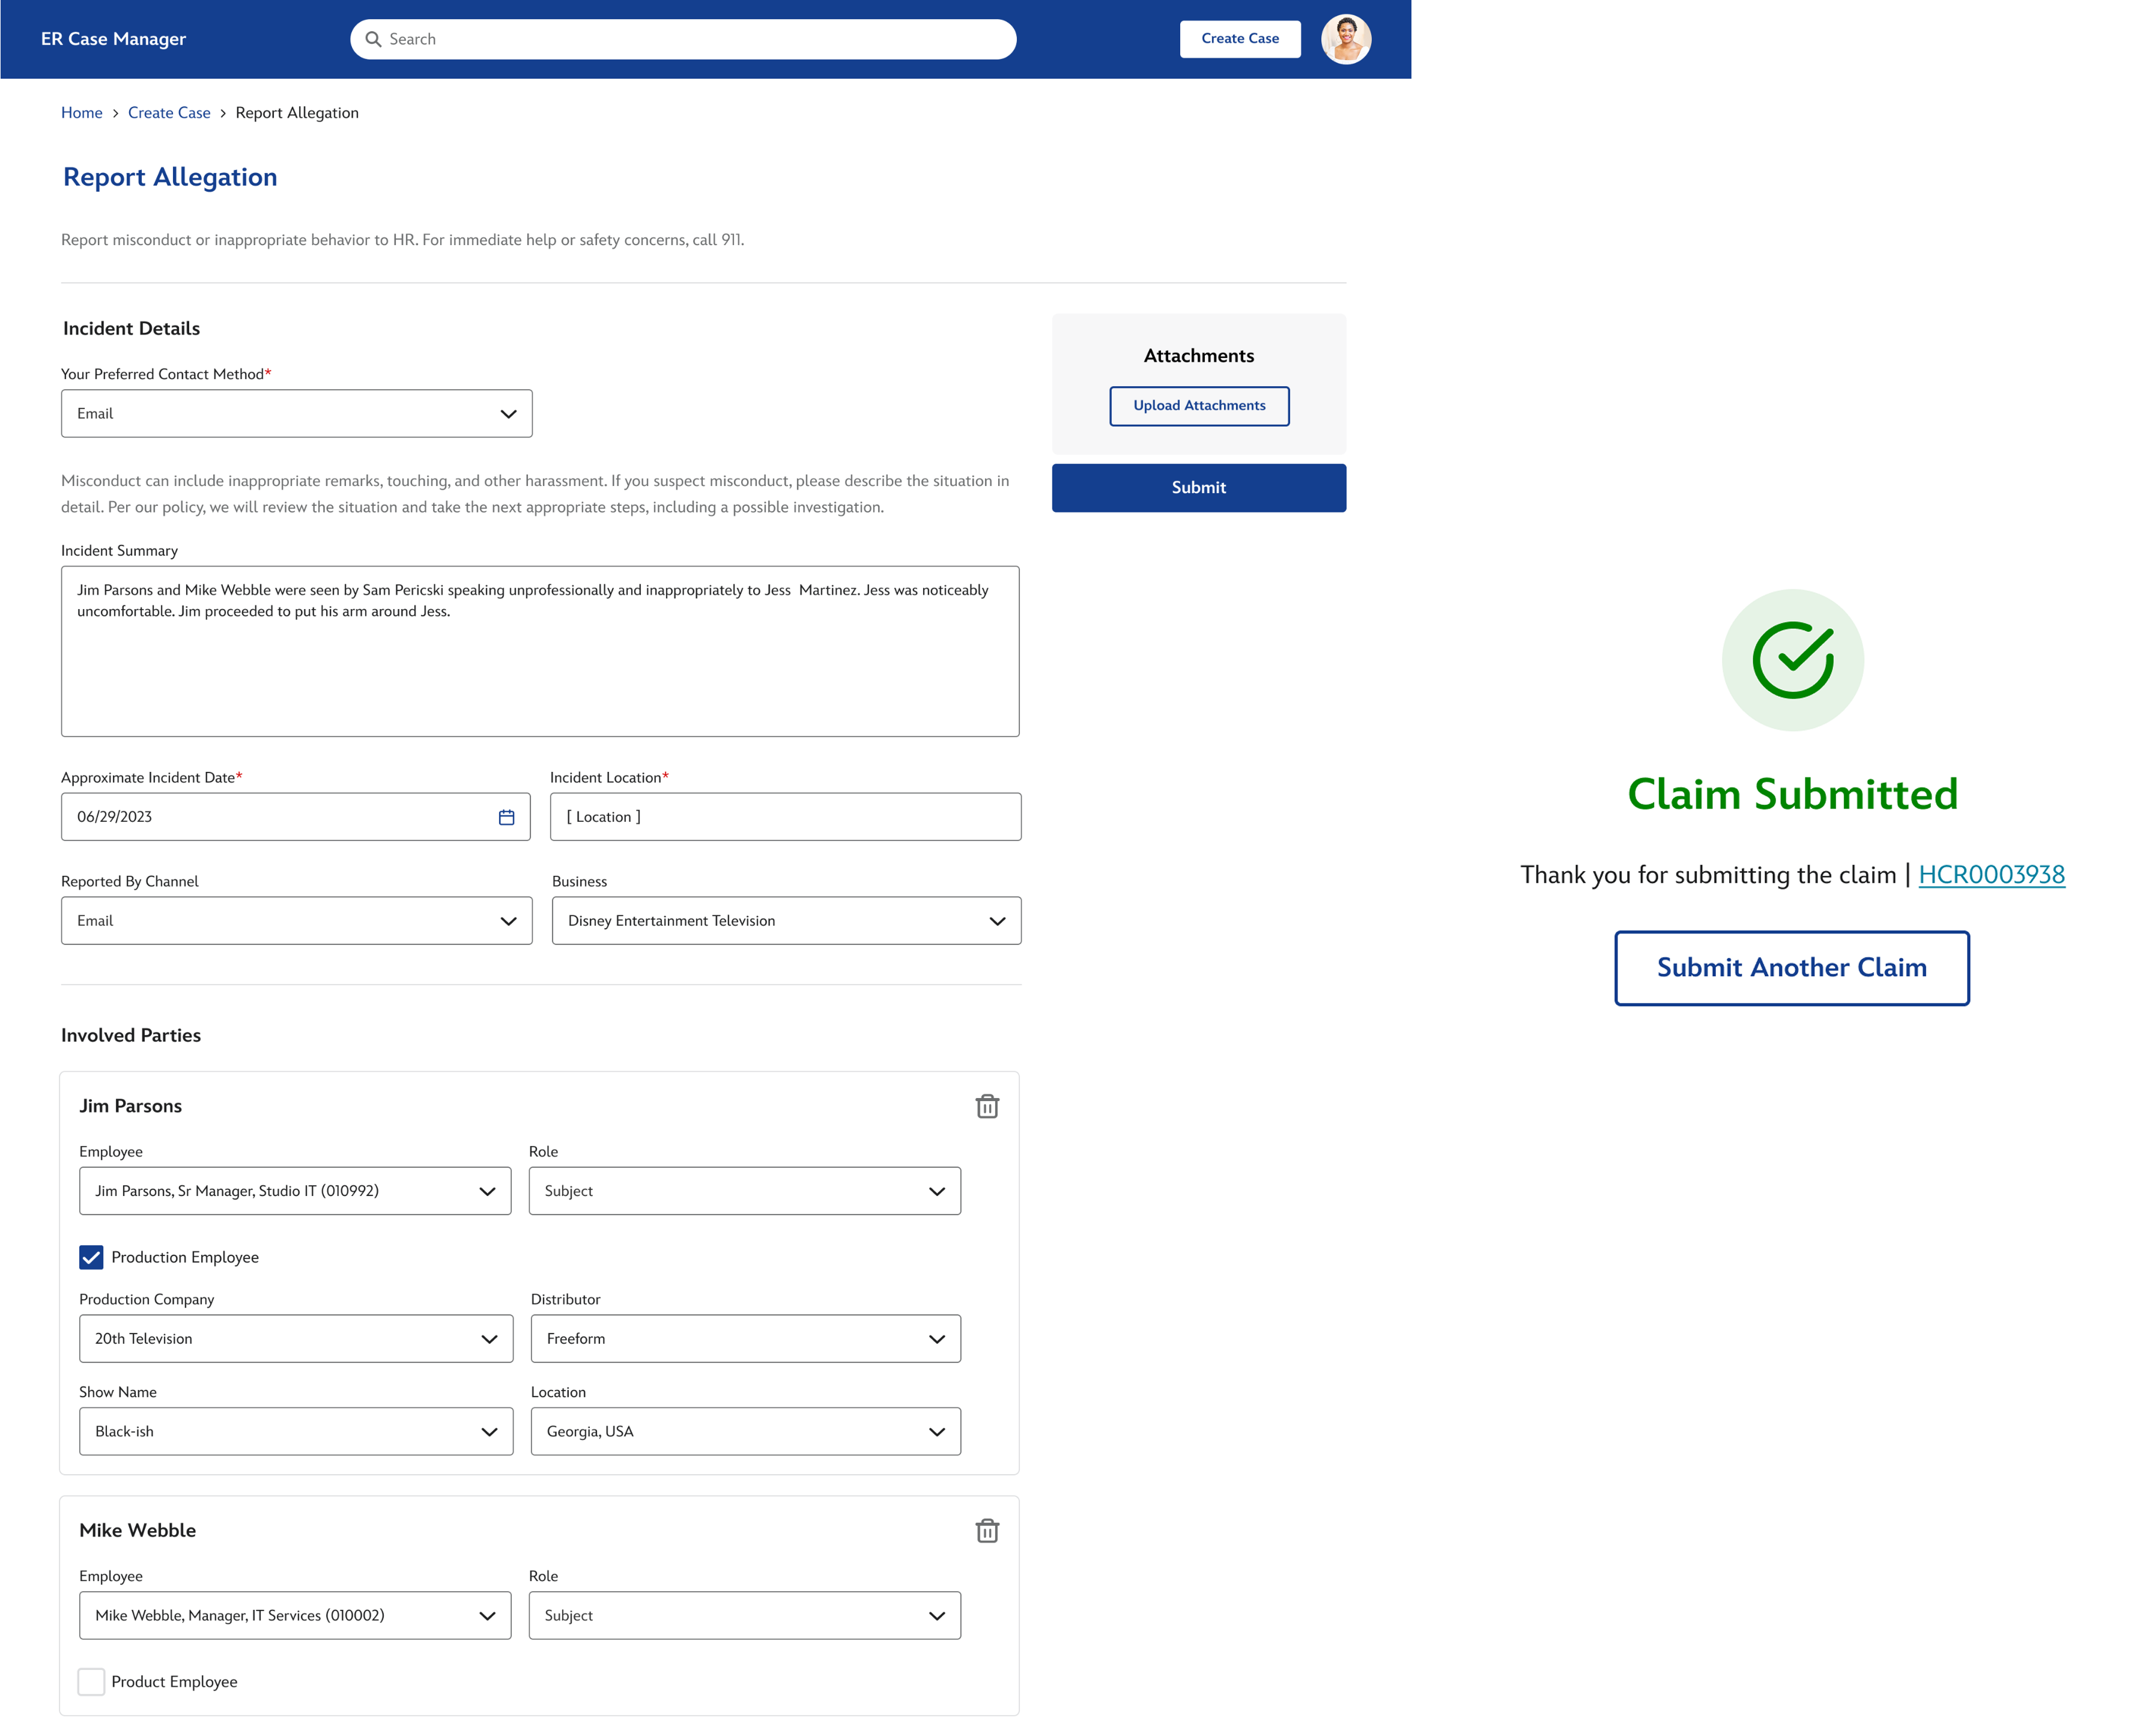Image resolution: width=2137 pixels, height=1736 pixels.
Task: Open the Show Name Black-ish dropdown
Action: [296, 1431]
